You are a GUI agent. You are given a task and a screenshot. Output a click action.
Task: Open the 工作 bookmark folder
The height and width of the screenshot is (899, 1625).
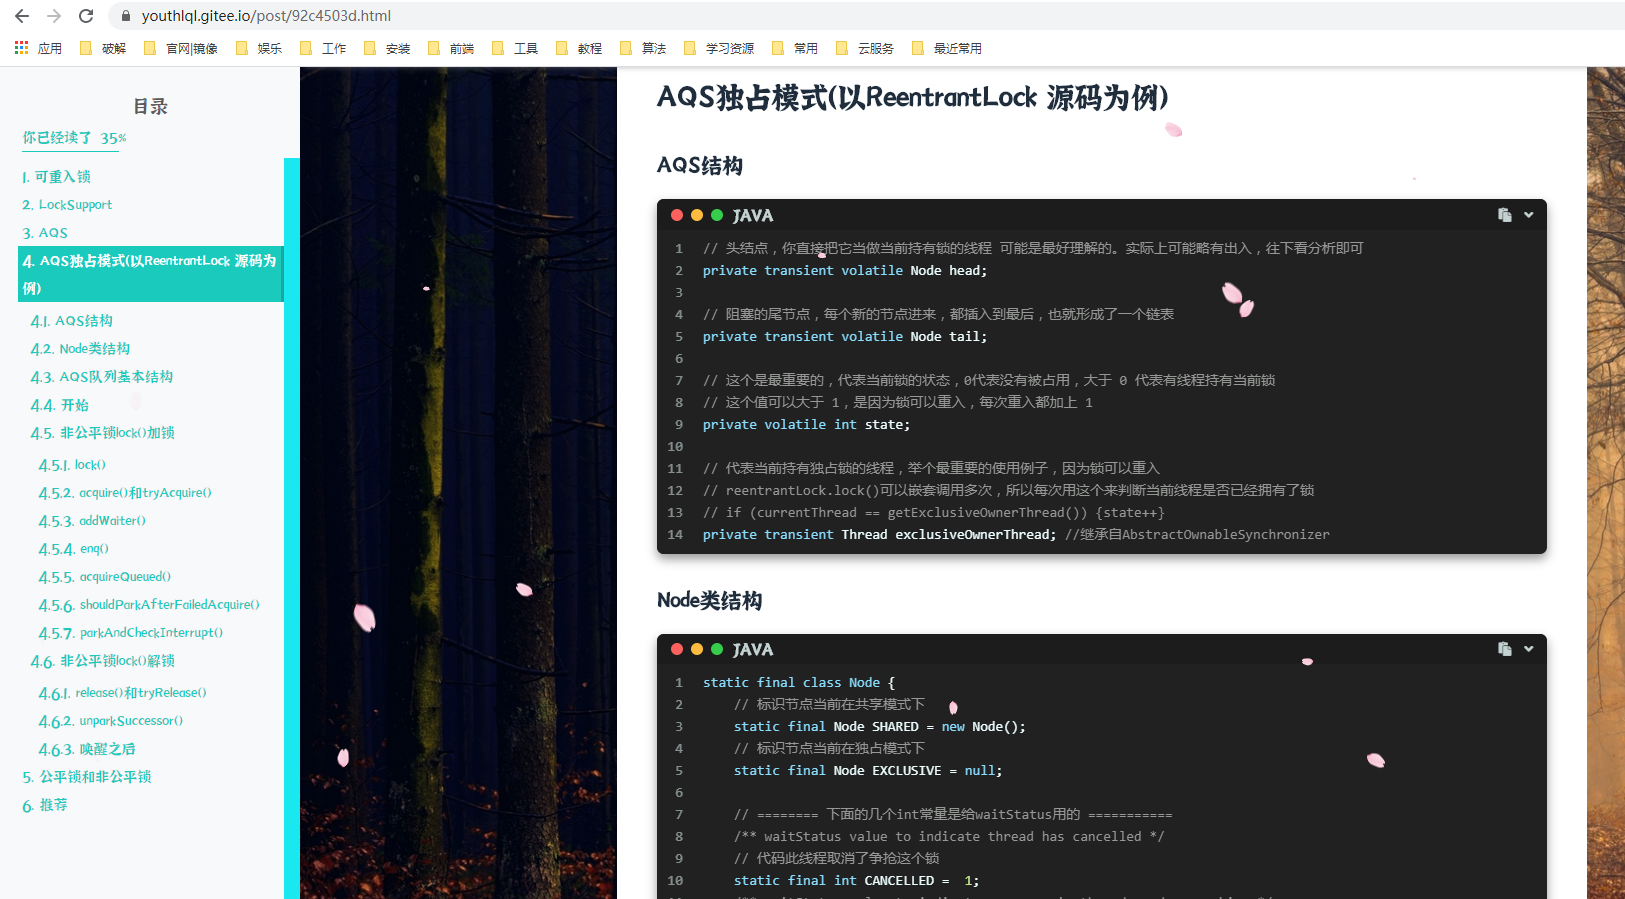click(x=323, y=48)
